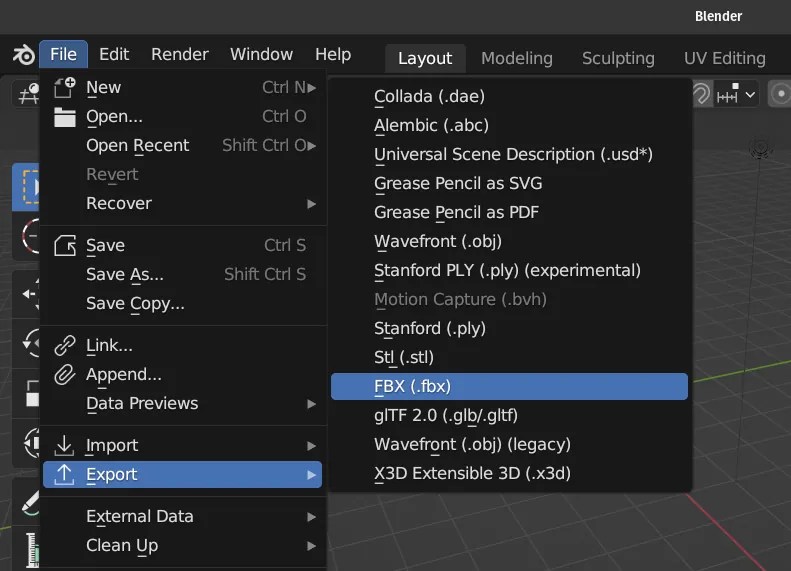The width and height of the screenshot is (791, 571).
Task: Open the Render menu
Action: click(x=180, y=54)
